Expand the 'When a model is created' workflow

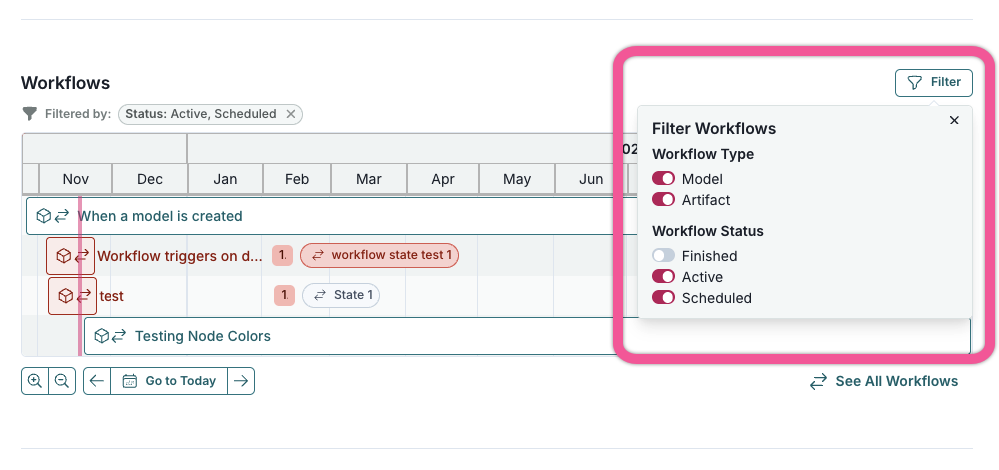160,216
